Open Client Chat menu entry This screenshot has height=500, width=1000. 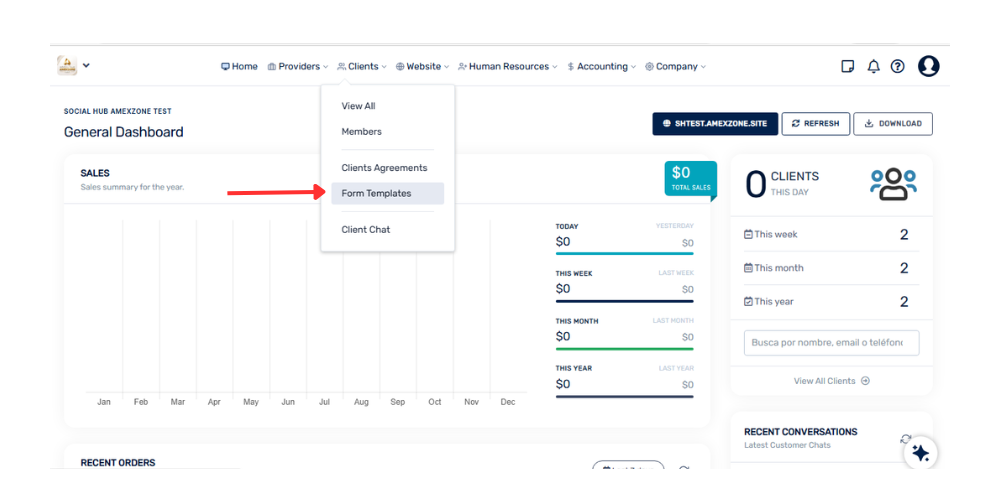365,230
